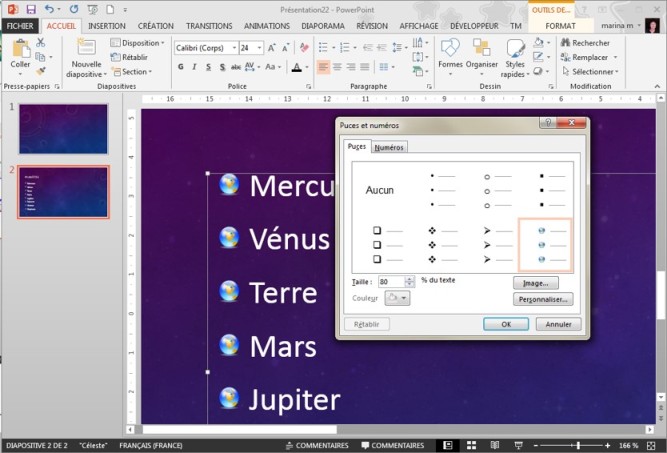Click the Styles rapides icon
667x453 pixels.
pos(515,52)
